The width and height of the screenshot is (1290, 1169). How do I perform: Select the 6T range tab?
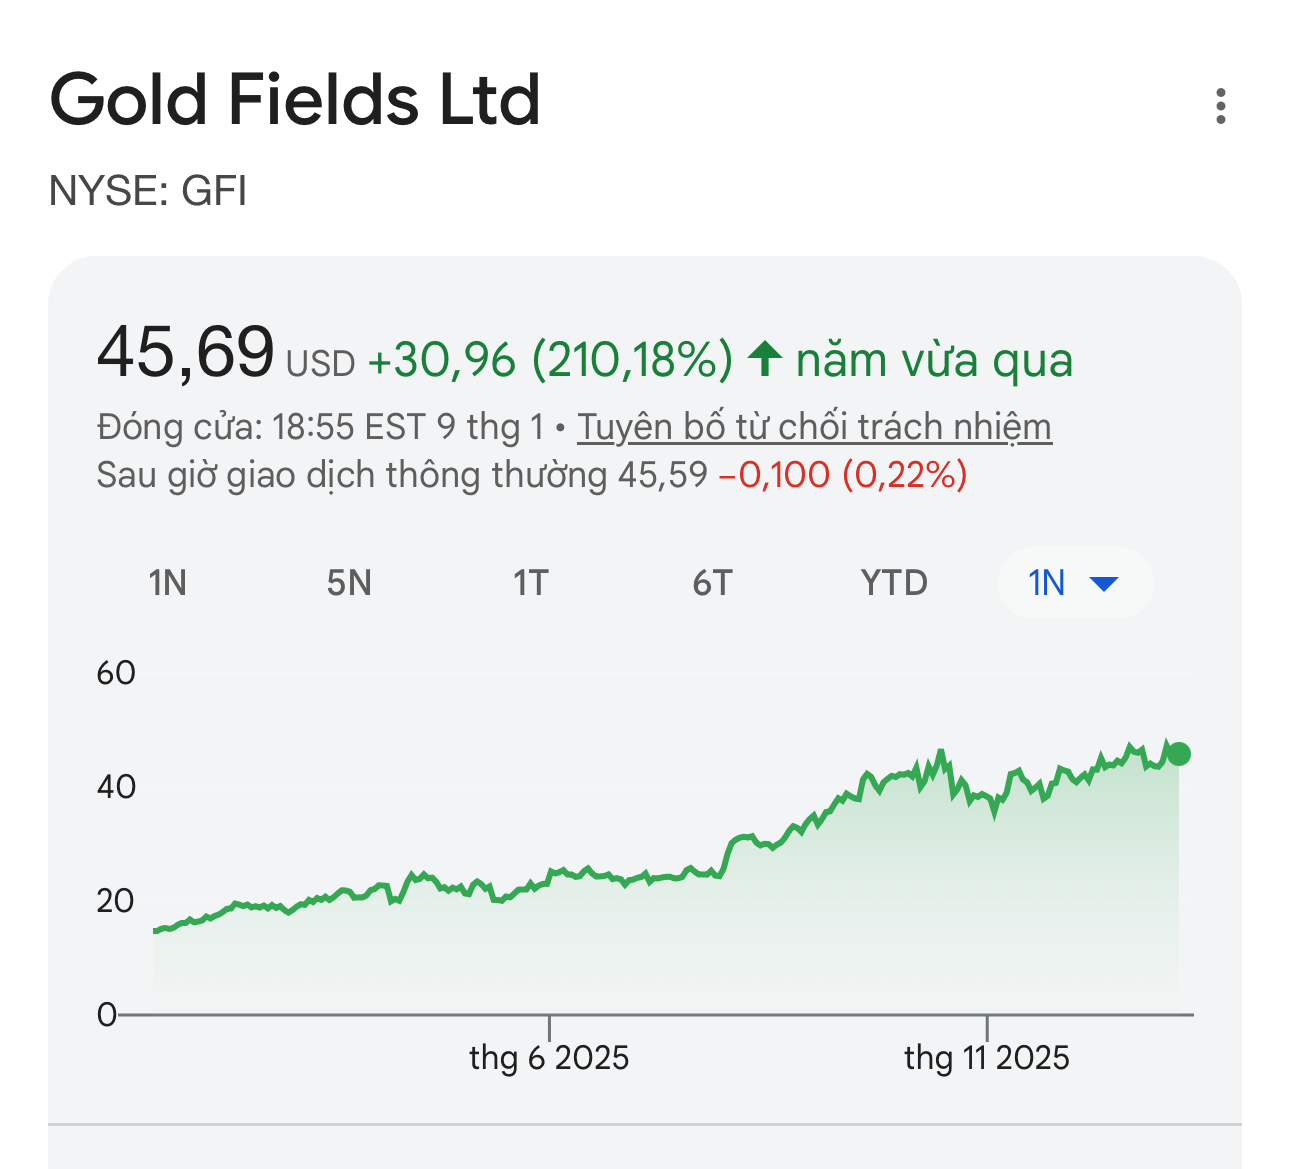tap(712, 583)
